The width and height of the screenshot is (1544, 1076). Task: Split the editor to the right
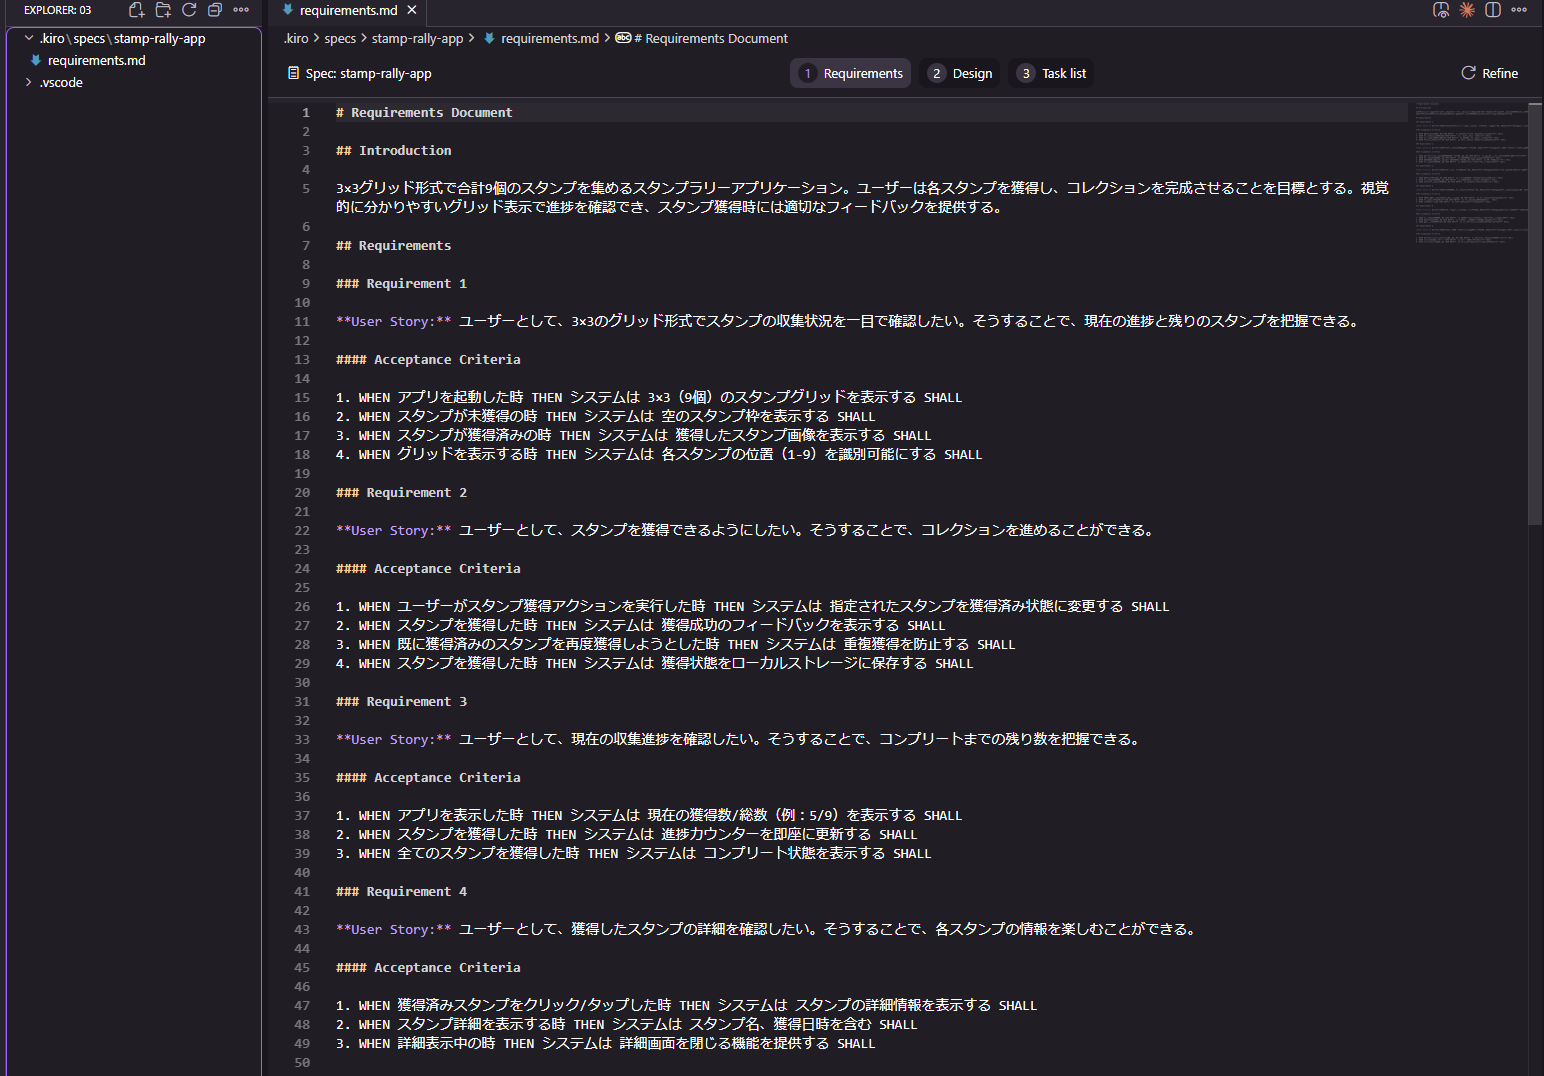[x=1493, y=10]
